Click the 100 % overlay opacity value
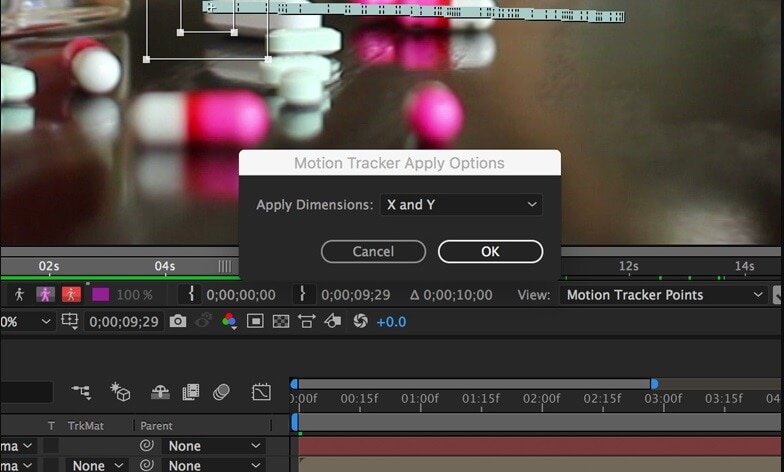 point(134,295)
